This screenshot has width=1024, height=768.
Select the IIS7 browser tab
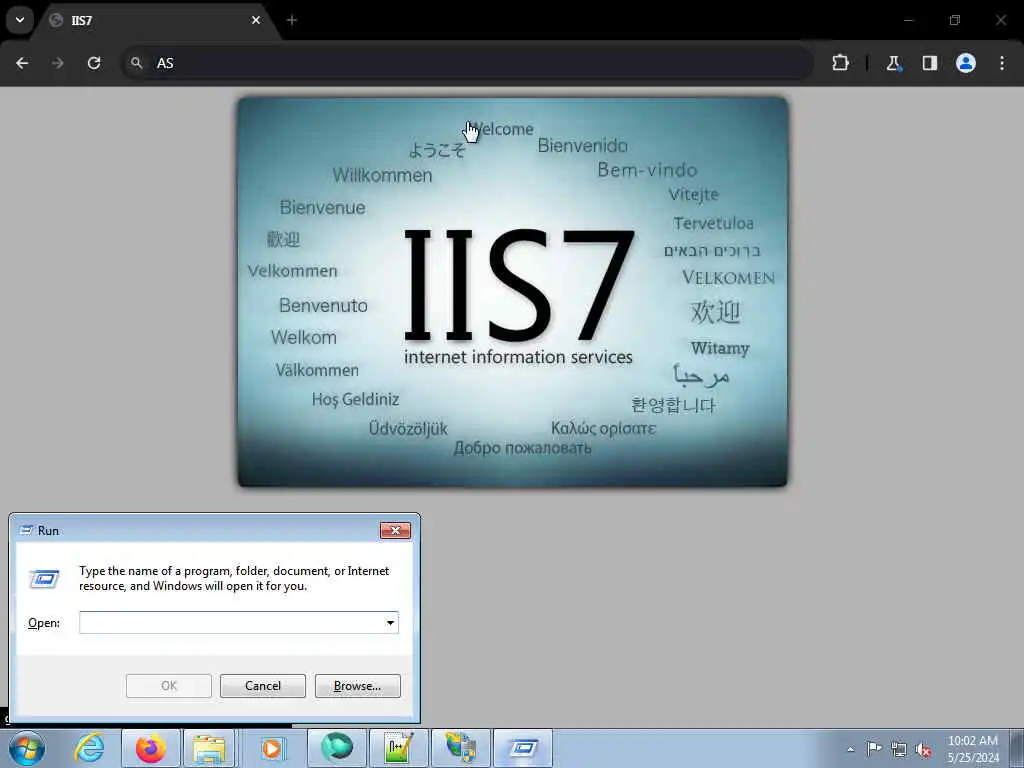point(157,20)
